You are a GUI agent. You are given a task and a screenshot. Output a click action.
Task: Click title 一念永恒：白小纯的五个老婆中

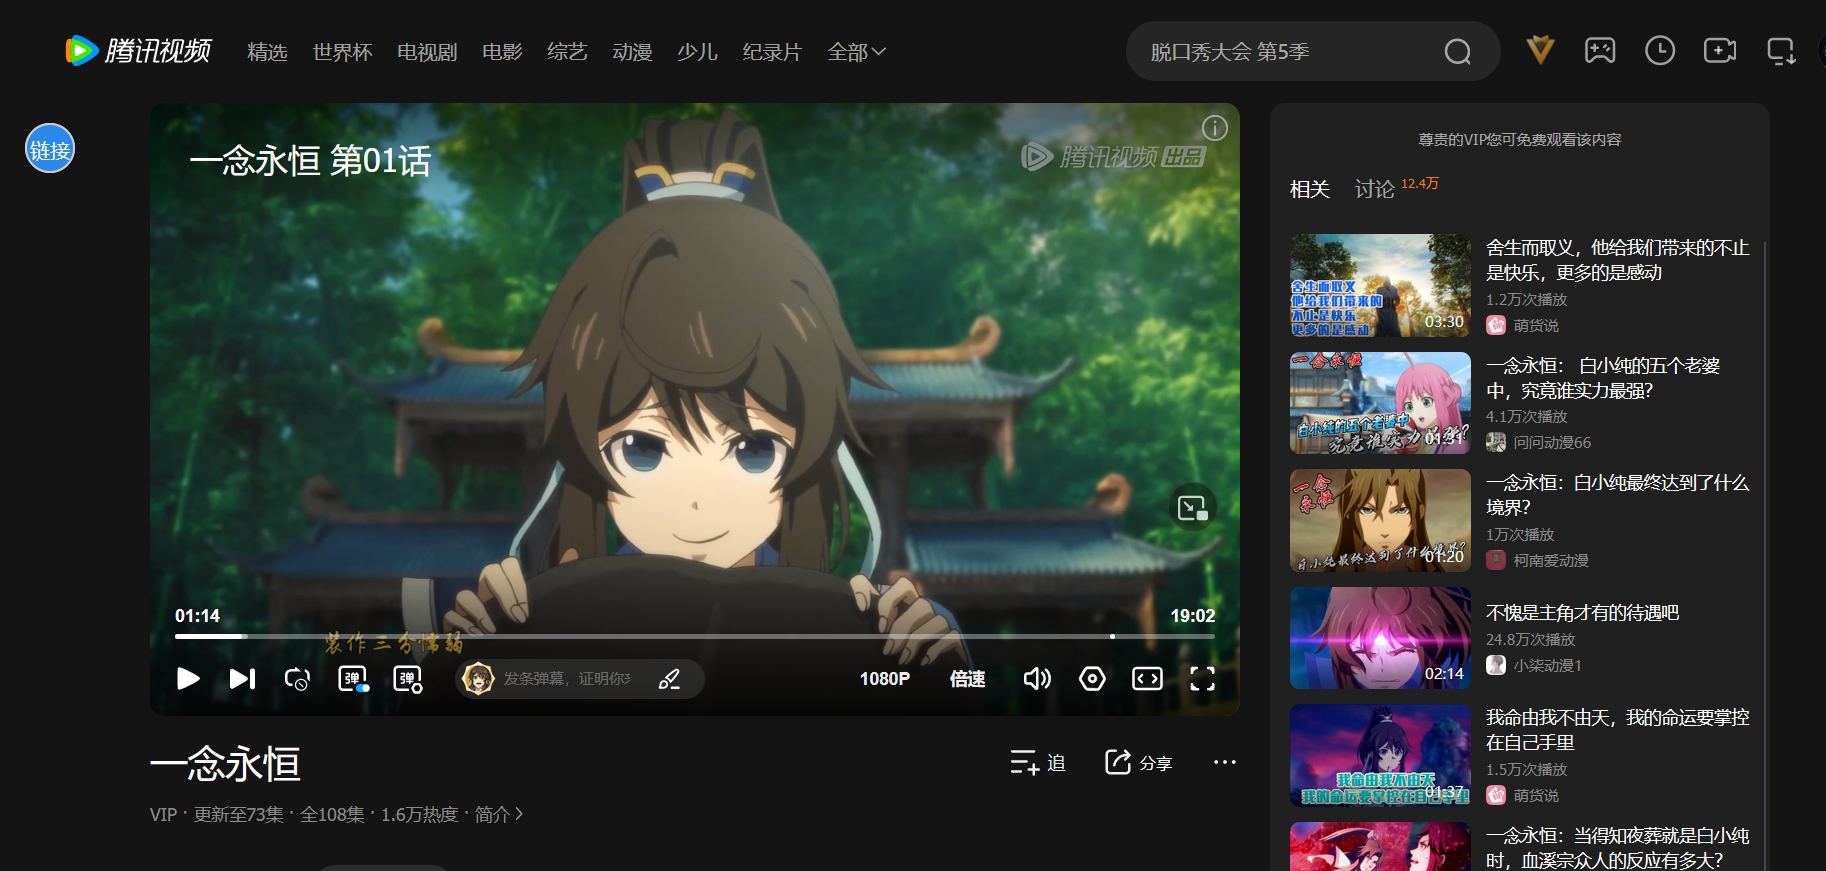point(1603,378)
